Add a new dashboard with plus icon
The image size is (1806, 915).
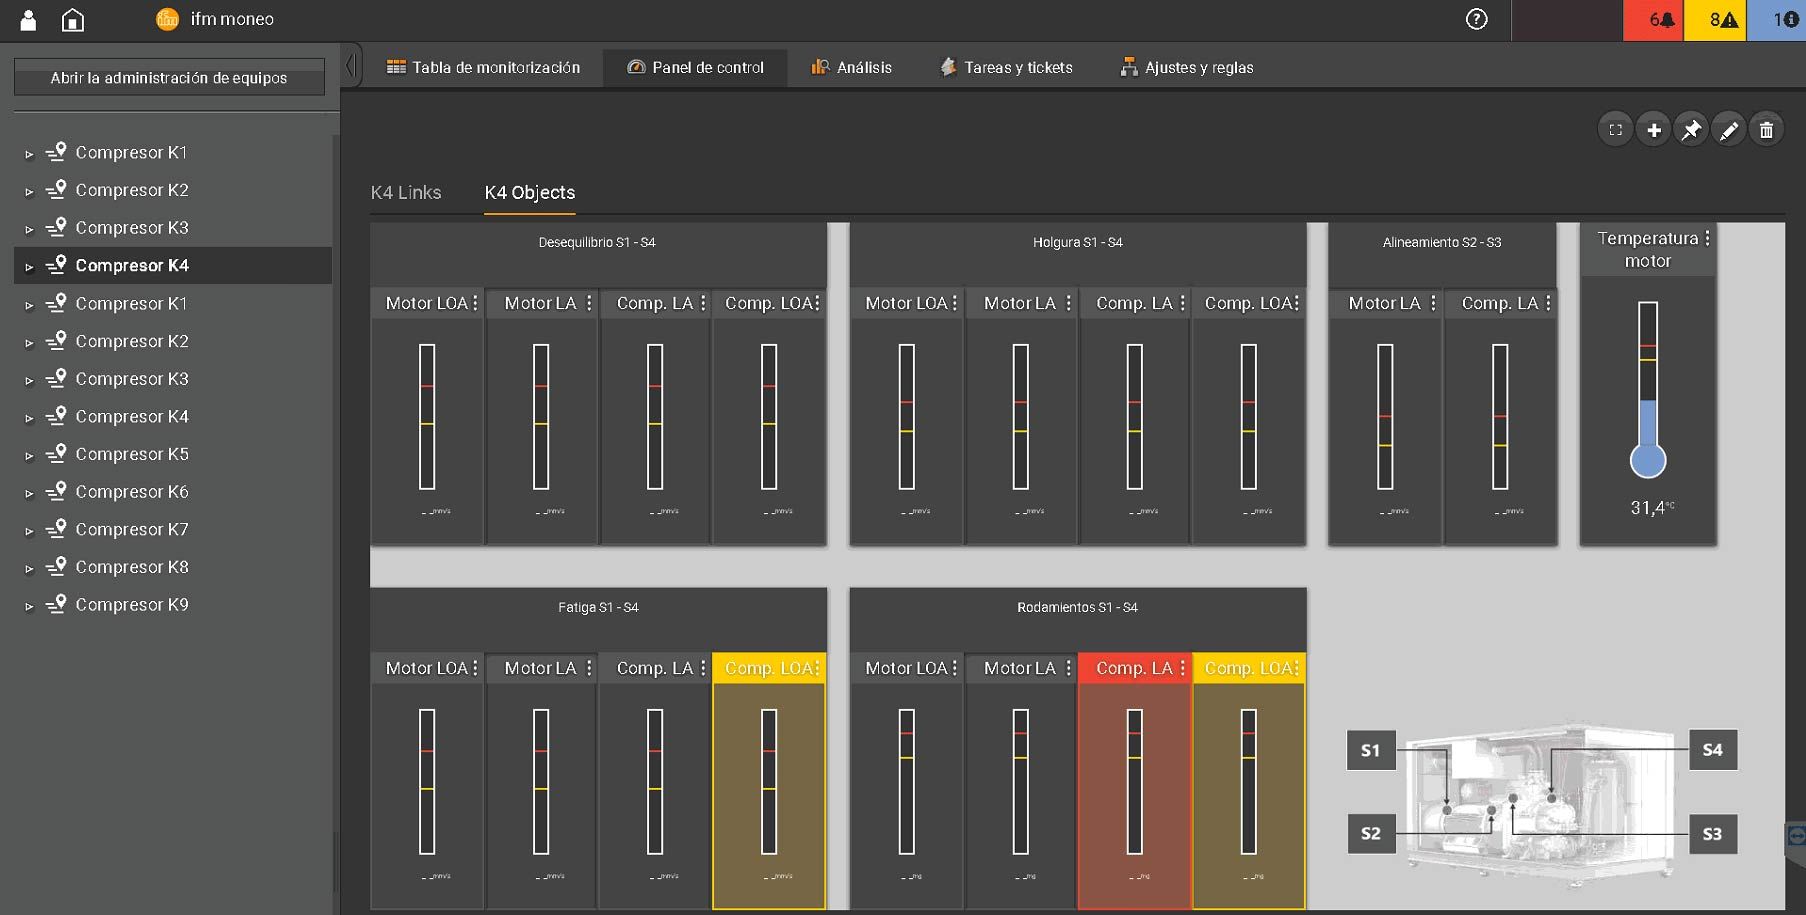click(x=1653, y=130)
